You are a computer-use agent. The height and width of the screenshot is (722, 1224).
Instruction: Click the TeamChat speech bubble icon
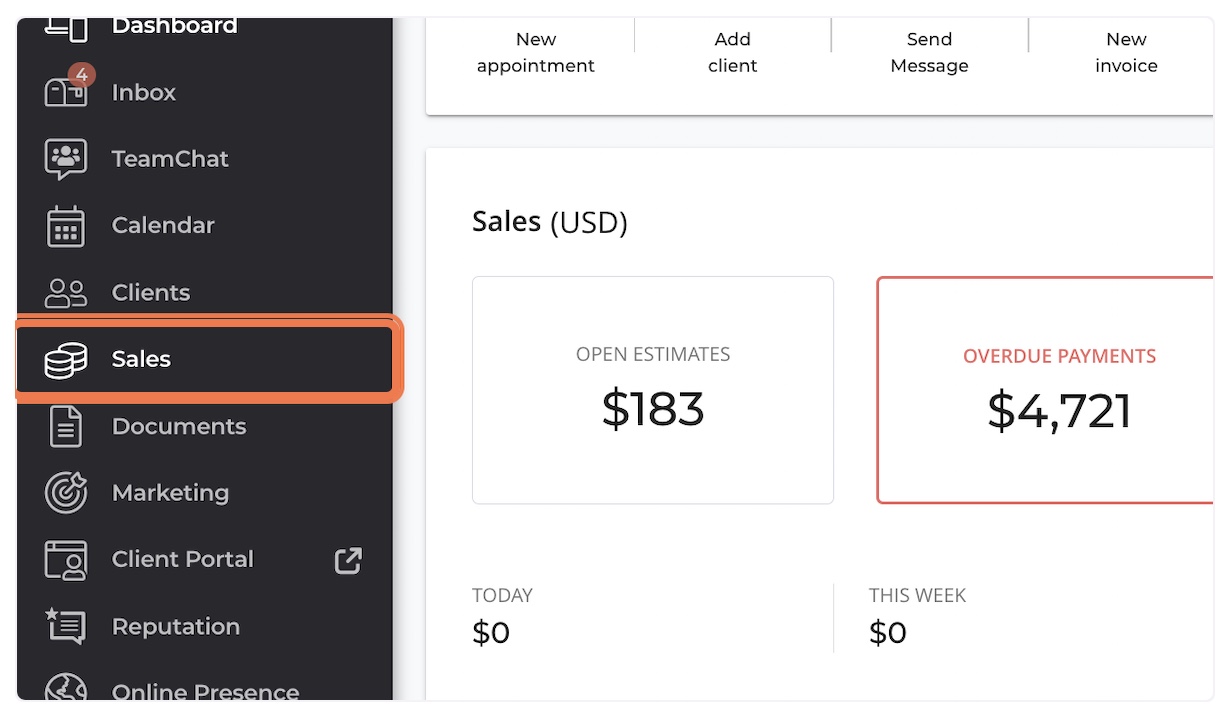click(x=66, y=159)
